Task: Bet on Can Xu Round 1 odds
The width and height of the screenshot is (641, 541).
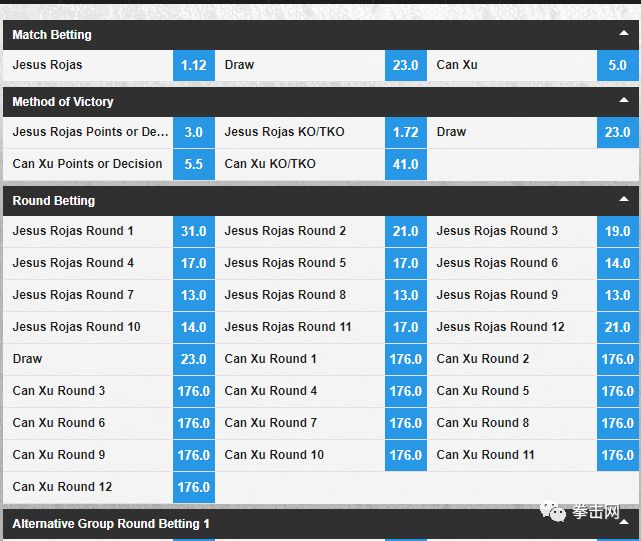Action: 406,359
